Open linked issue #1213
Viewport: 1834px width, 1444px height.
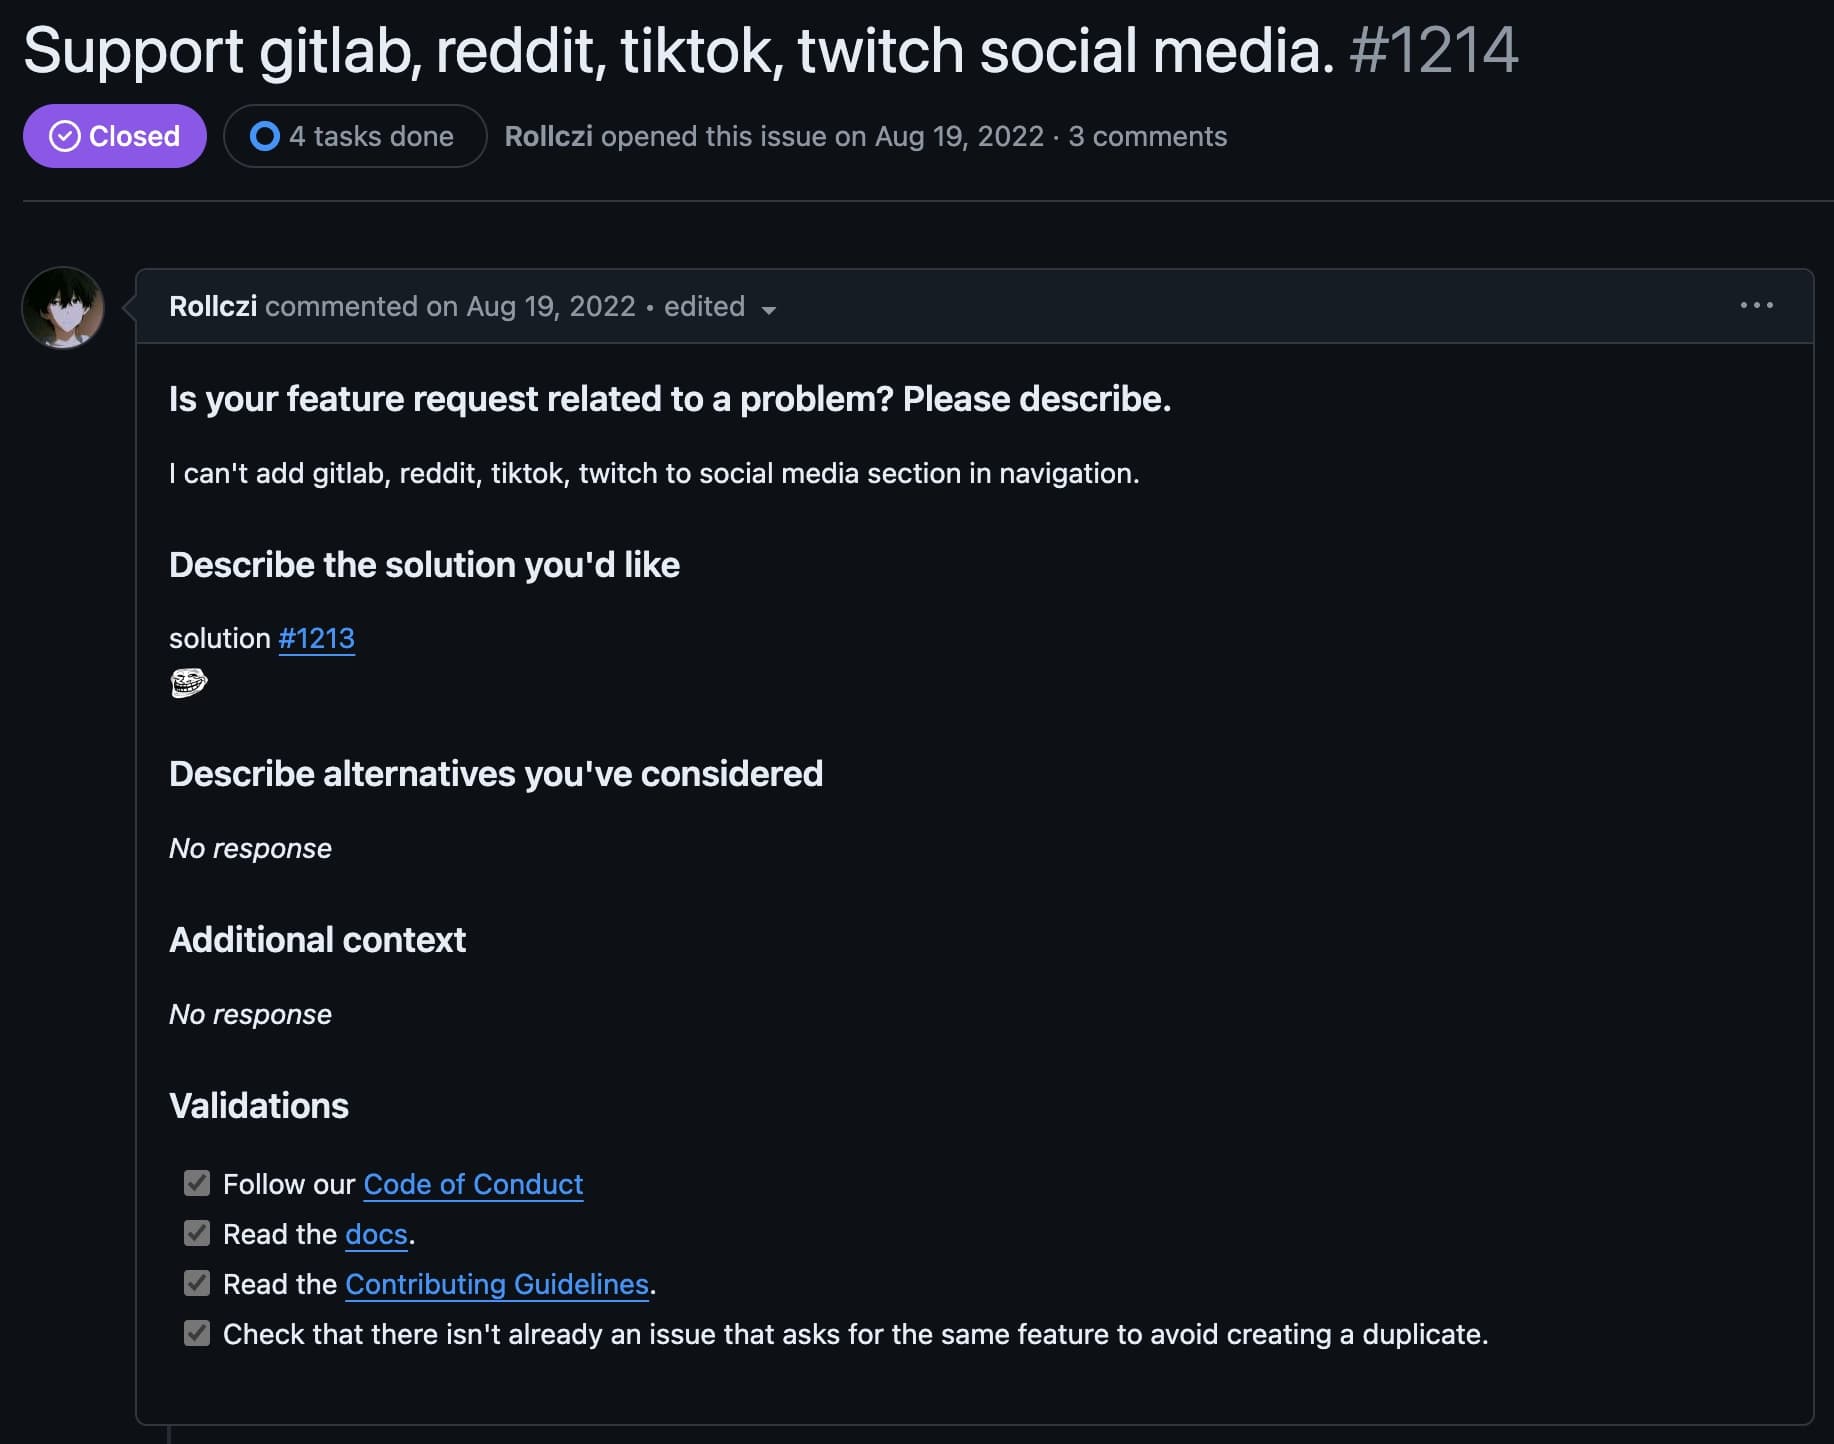[x=316, y=638]
